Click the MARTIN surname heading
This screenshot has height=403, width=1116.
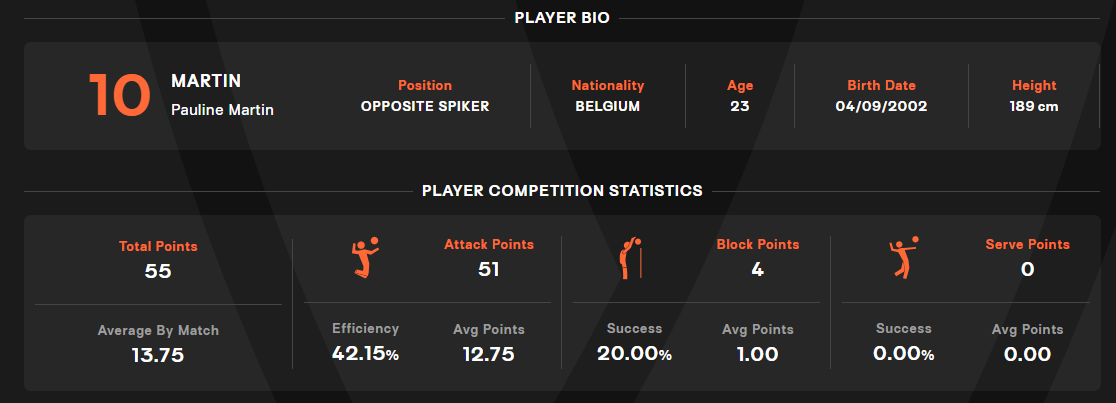tap(206, 80)
